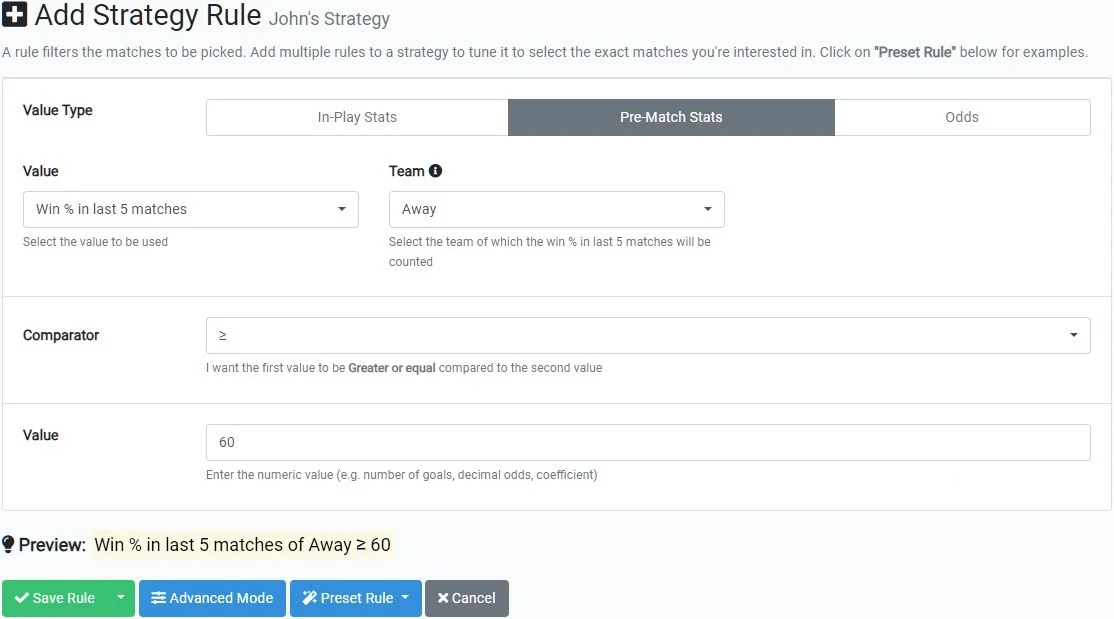Click the magic wand icon on Preset Rule
This screenshot has height=619, width=1114.
pyautogui.click(x=310, y=598)
